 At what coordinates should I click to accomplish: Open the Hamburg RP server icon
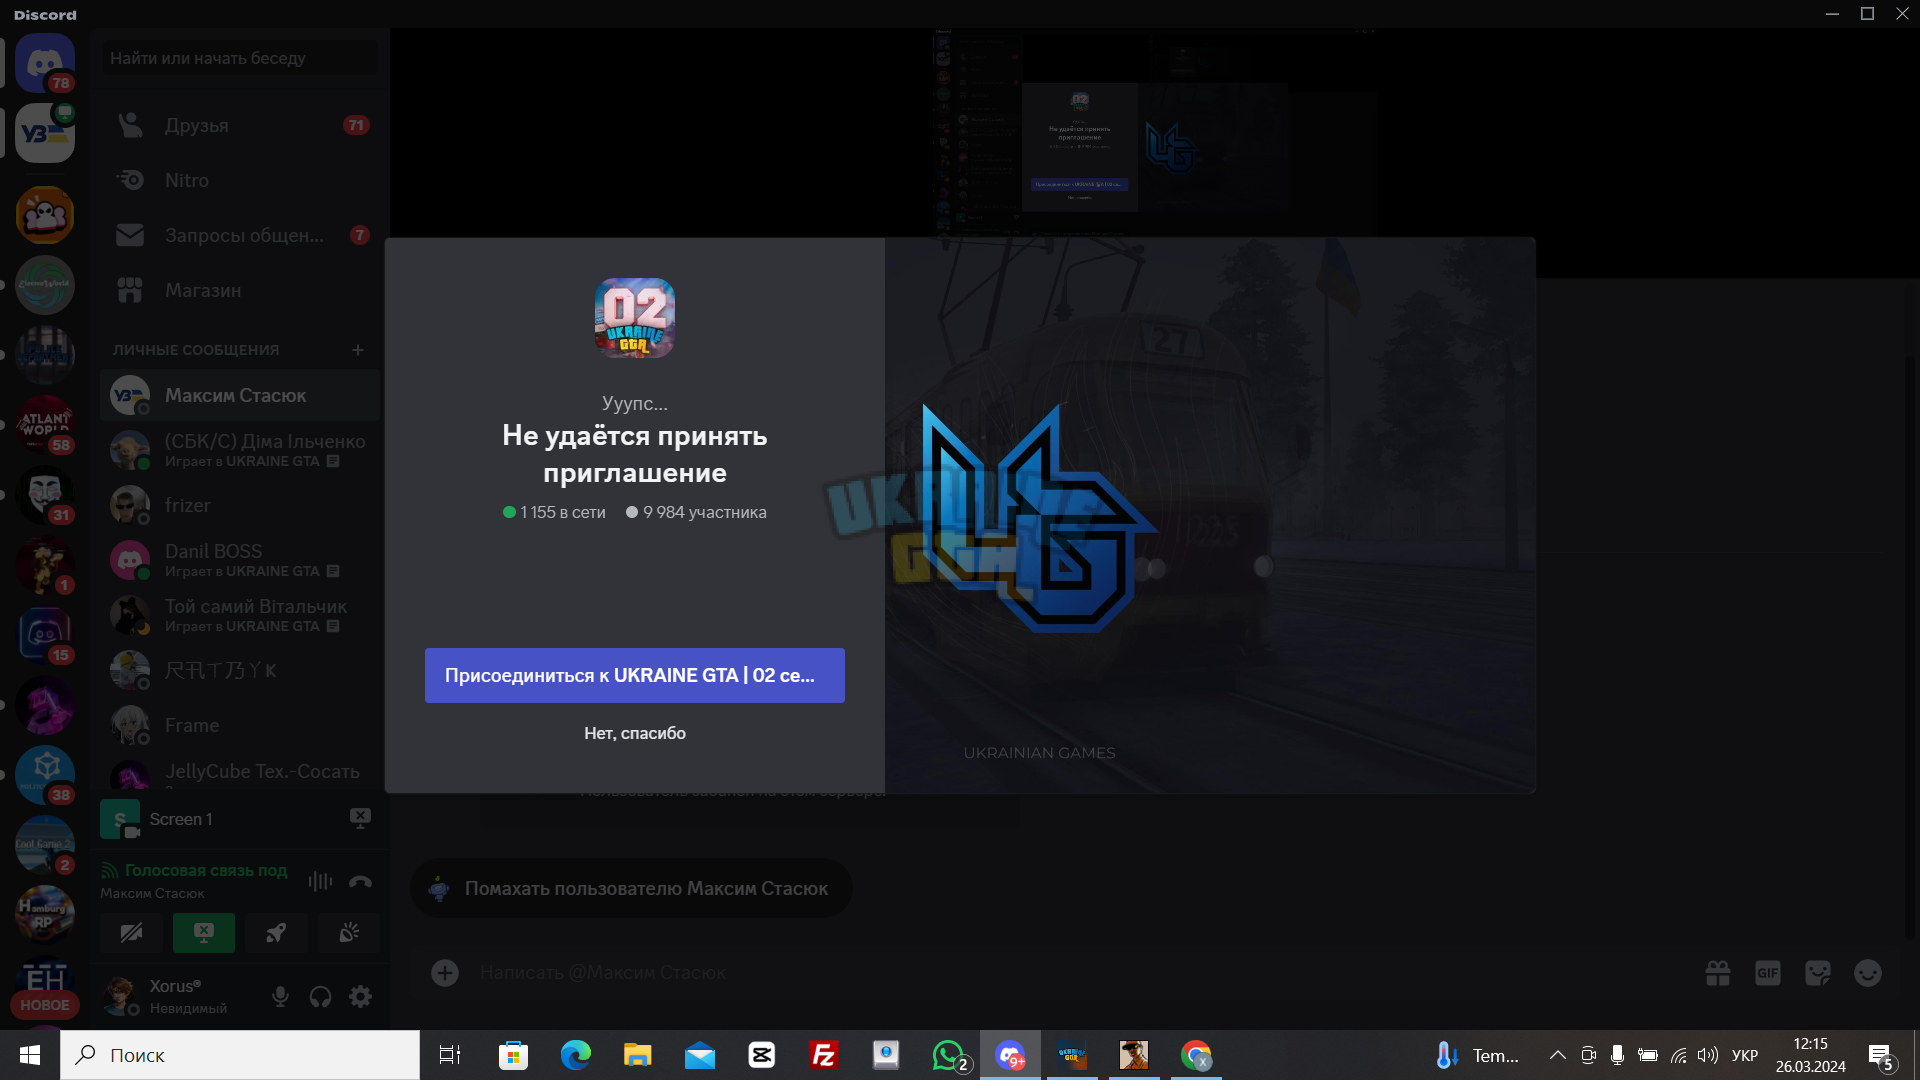click(45, 915)
